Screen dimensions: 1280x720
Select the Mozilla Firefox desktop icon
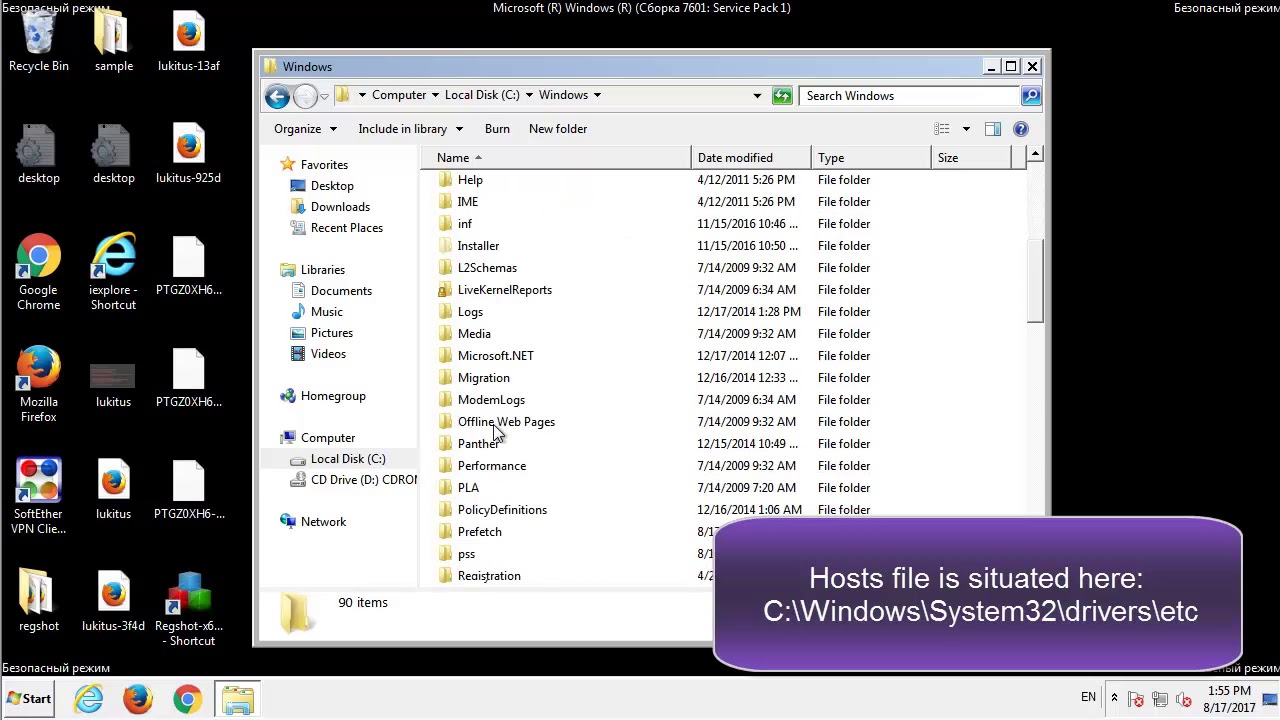coord(39,385)
